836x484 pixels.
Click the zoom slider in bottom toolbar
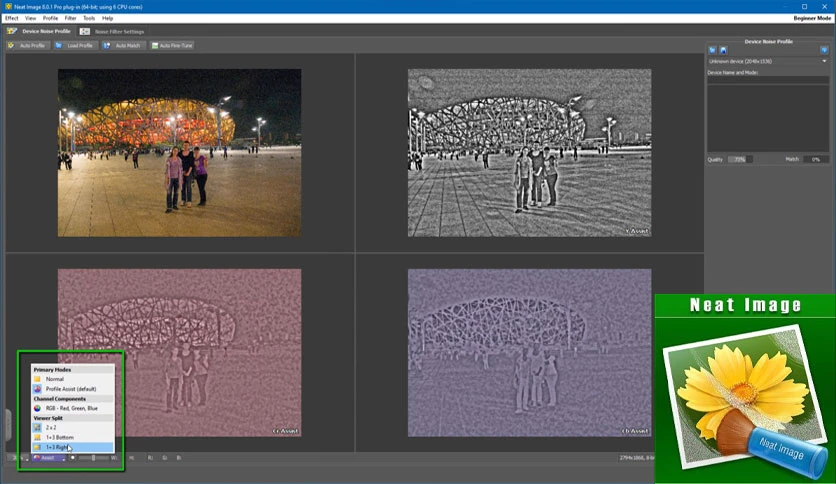click(93, 458)
